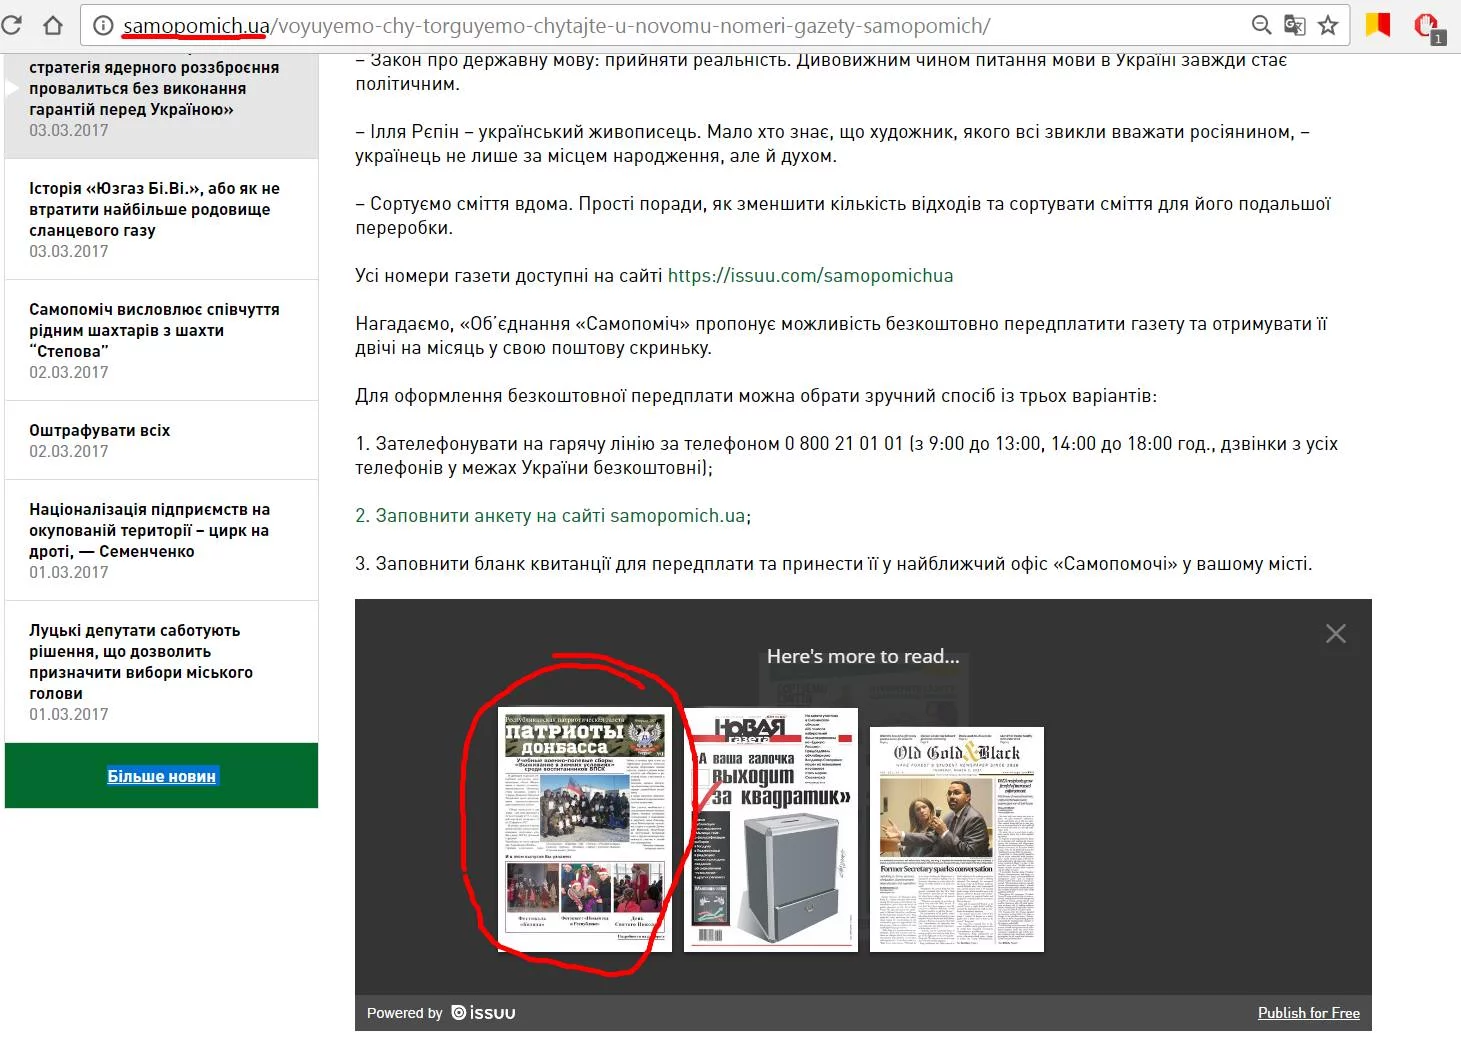Open the 'Publish for Free' link
Viewport: 1461px width, 1037px height.
[1309, 1013]
